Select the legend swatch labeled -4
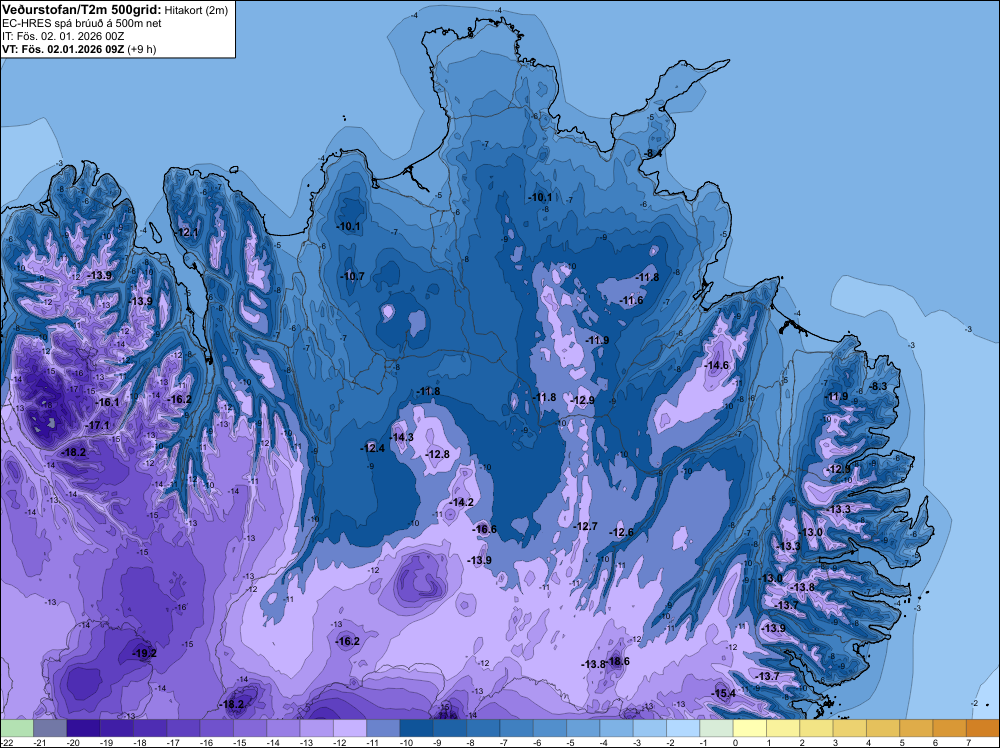 [x=616, y=728]
